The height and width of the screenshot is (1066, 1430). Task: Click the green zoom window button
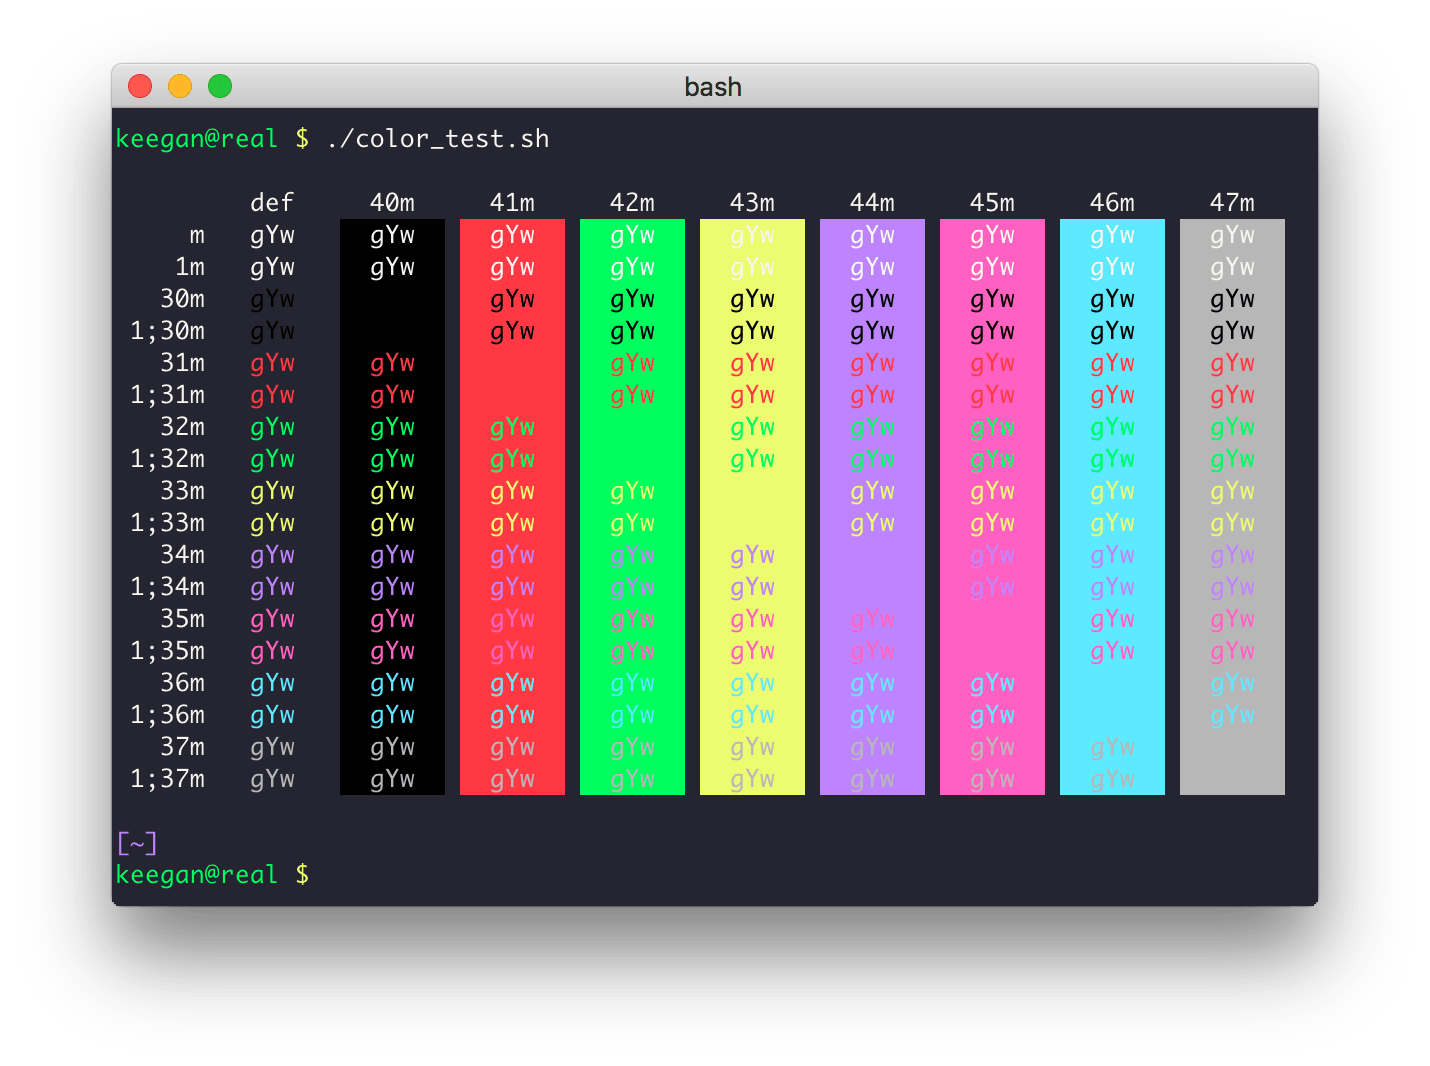(x=220, y=87)
